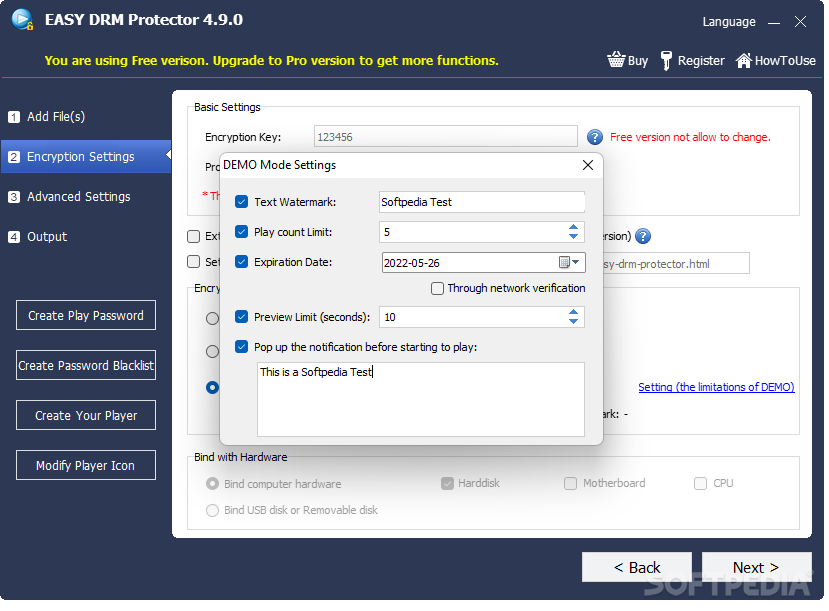Open Setting (the limitations of DEMO) link
This screenshot has width=829, height=611.
[x=716, y=387]
